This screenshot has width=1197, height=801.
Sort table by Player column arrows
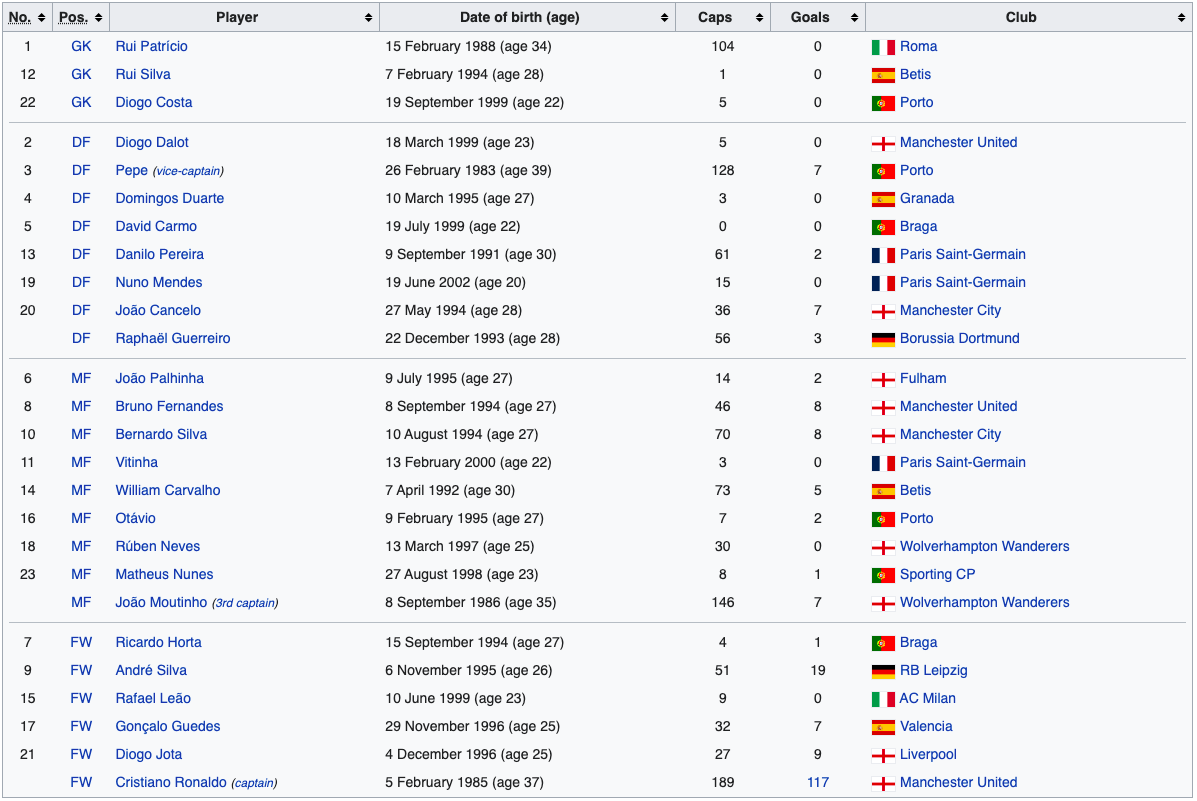368,17
